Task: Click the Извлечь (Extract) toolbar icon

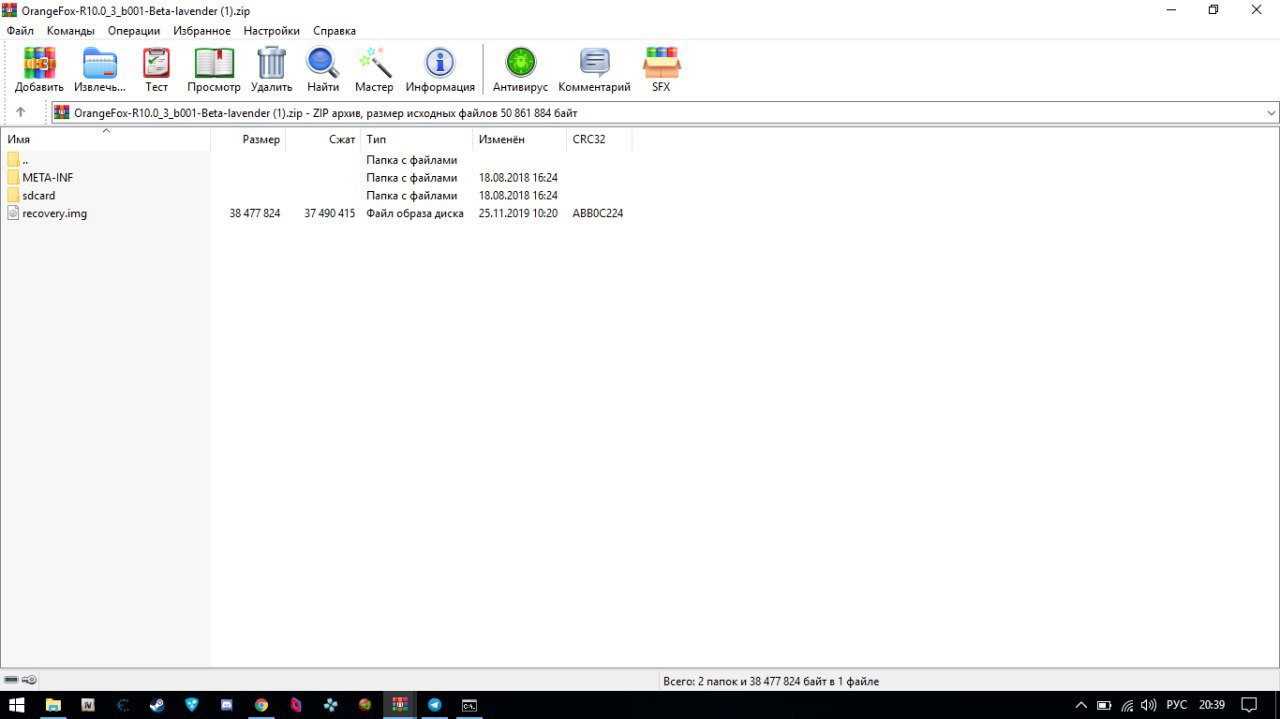Action: [100, 69]
